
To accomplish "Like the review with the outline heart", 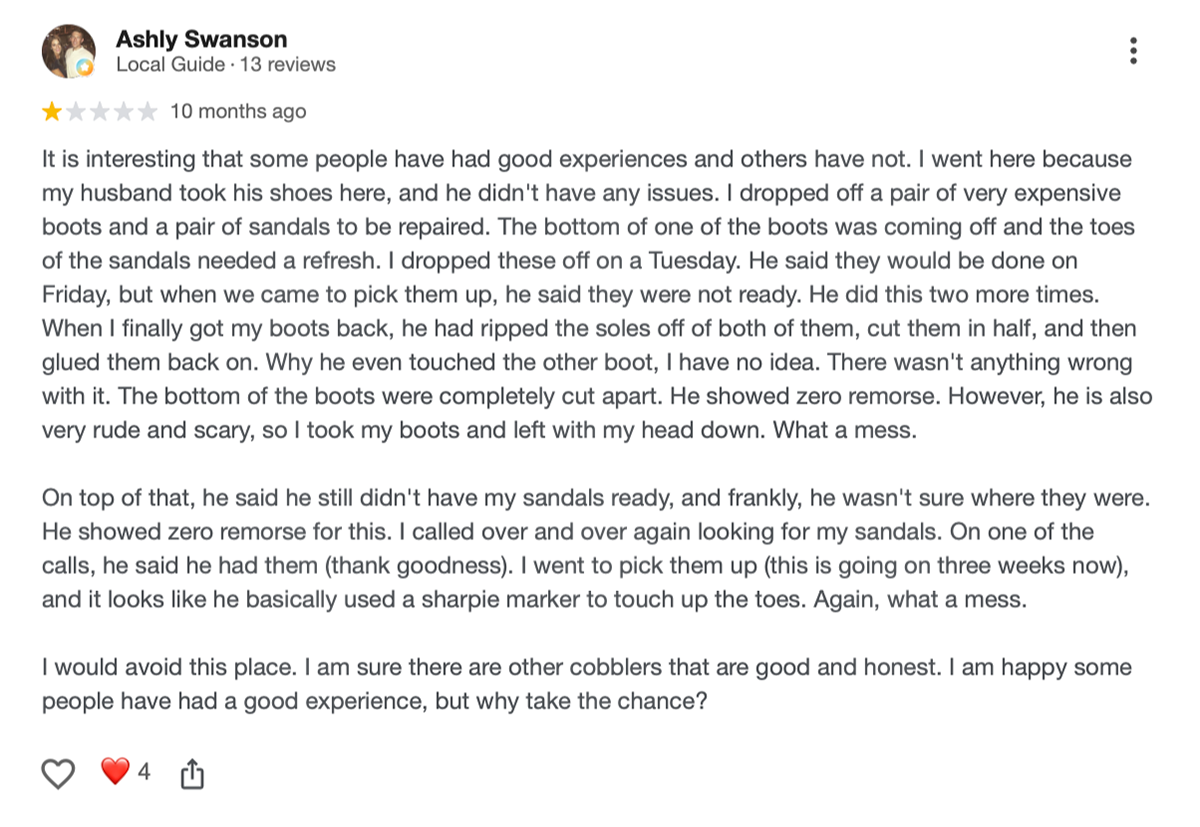I will pos(59,773).
